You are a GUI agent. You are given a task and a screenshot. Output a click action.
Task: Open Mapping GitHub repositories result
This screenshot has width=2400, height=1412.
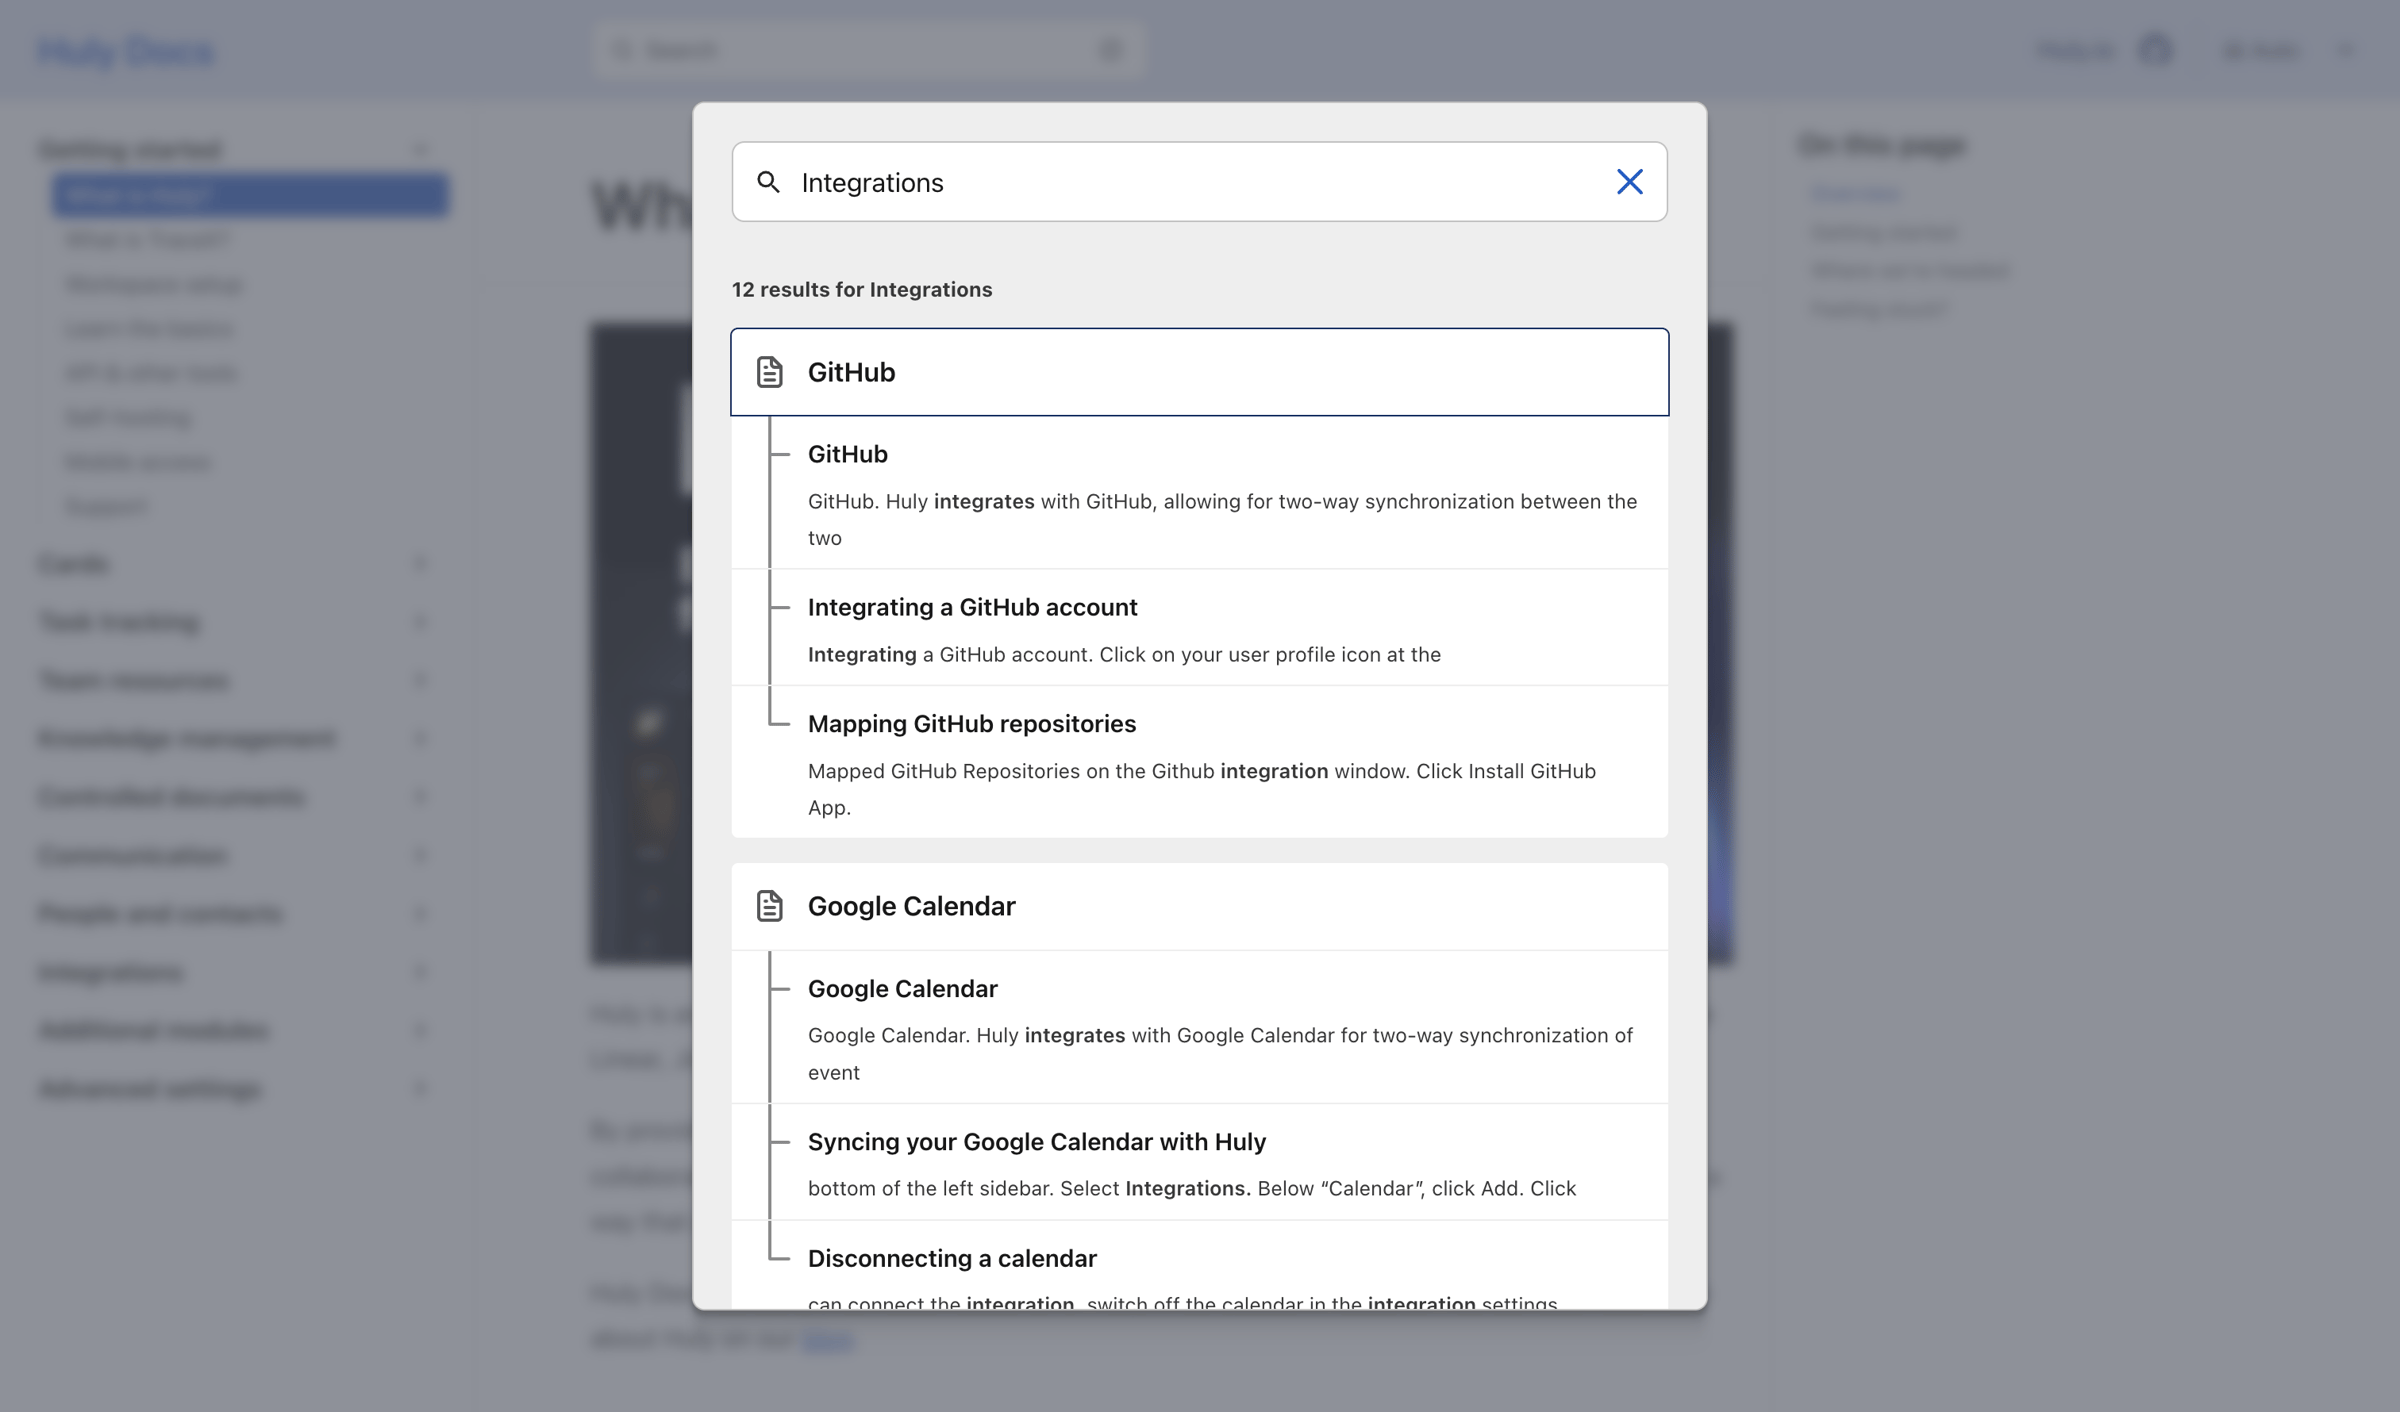click(1200, 762)
